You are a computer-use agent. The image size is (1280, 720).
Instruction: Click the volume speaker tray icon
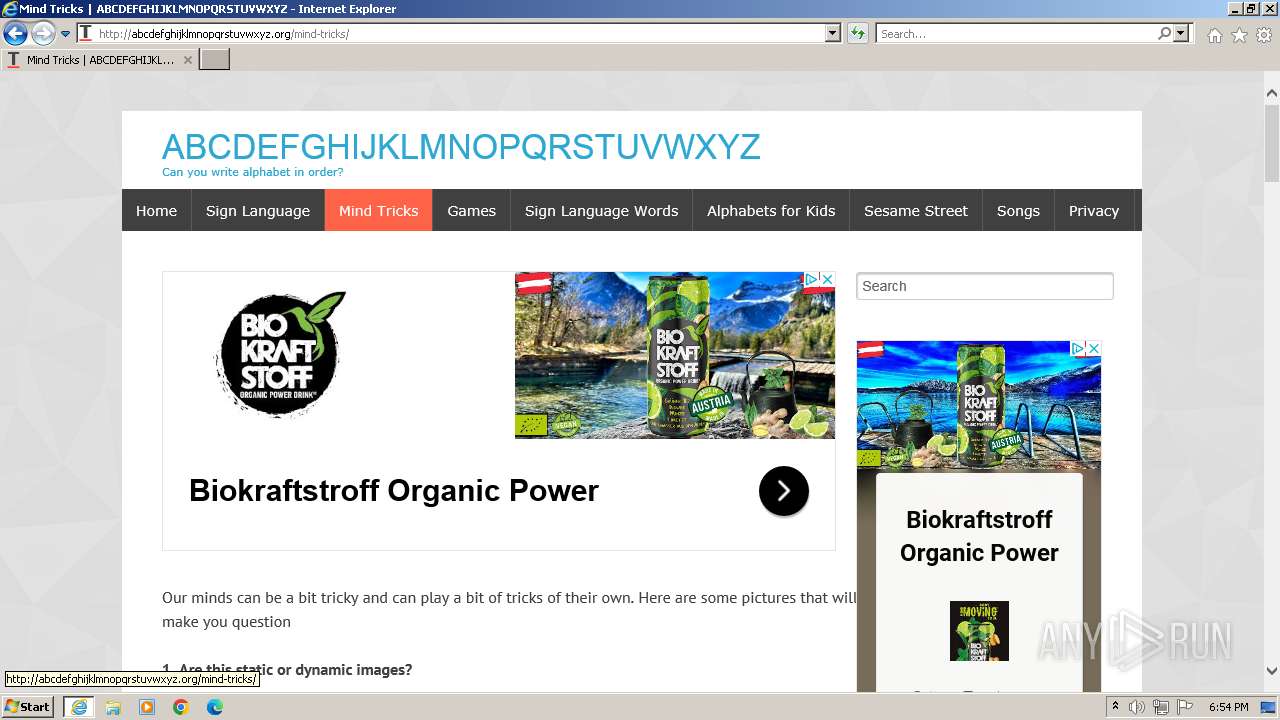pyautogui.click(x=1137, y=707)
